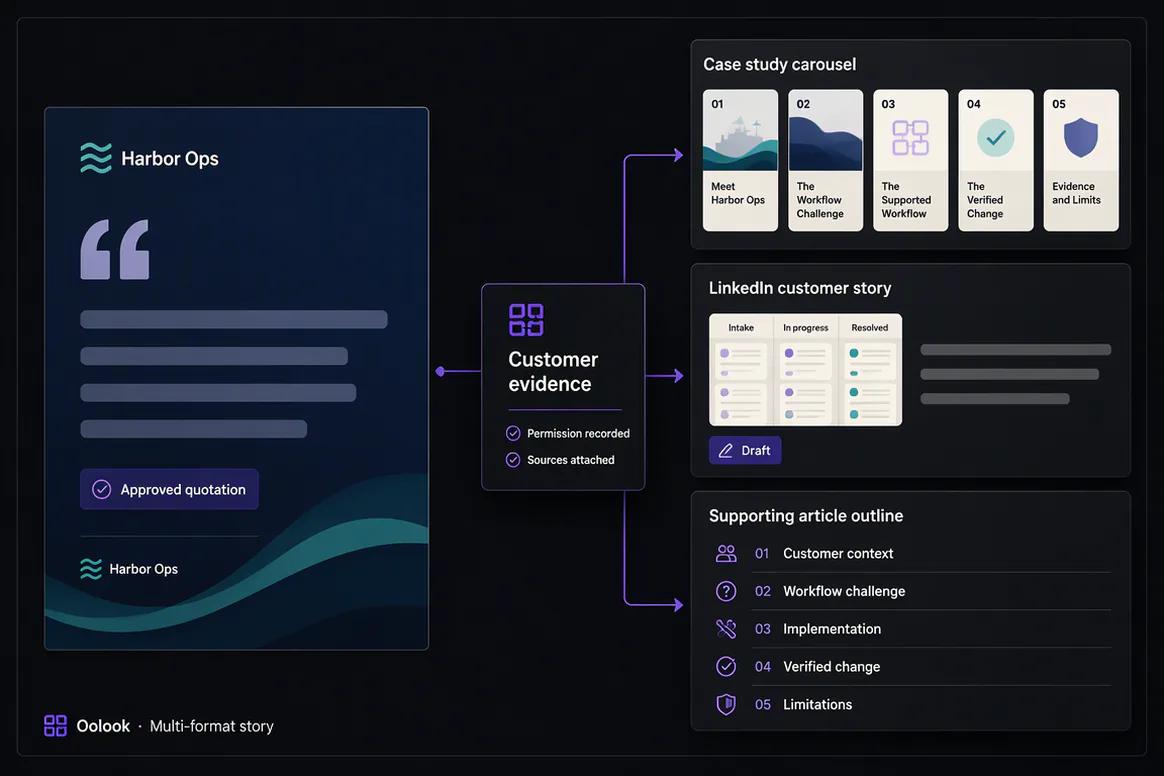Click the shield icon on card 05

pos(1081,137)
